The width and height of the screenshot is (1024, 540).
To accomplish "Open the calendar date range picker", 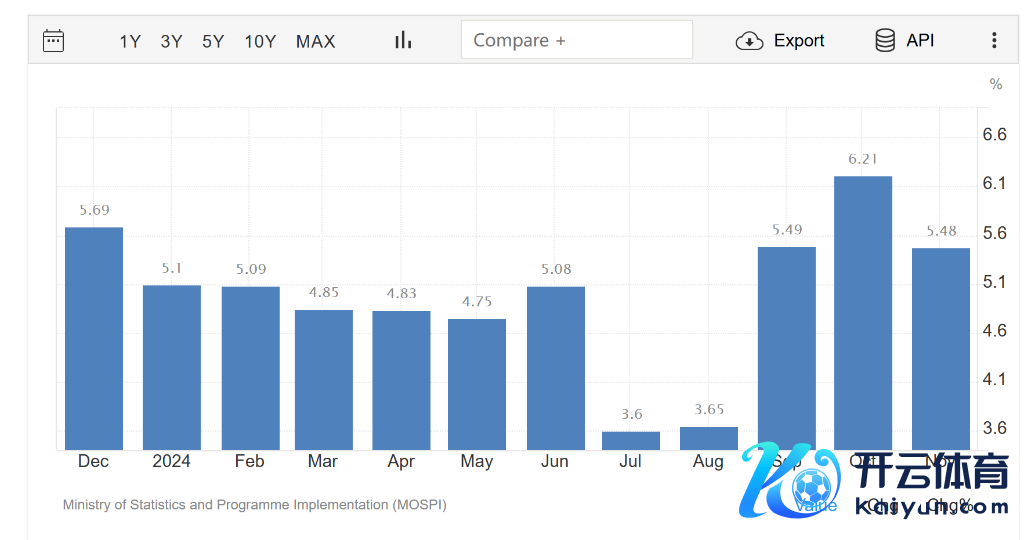I will [x=53, y=41].
